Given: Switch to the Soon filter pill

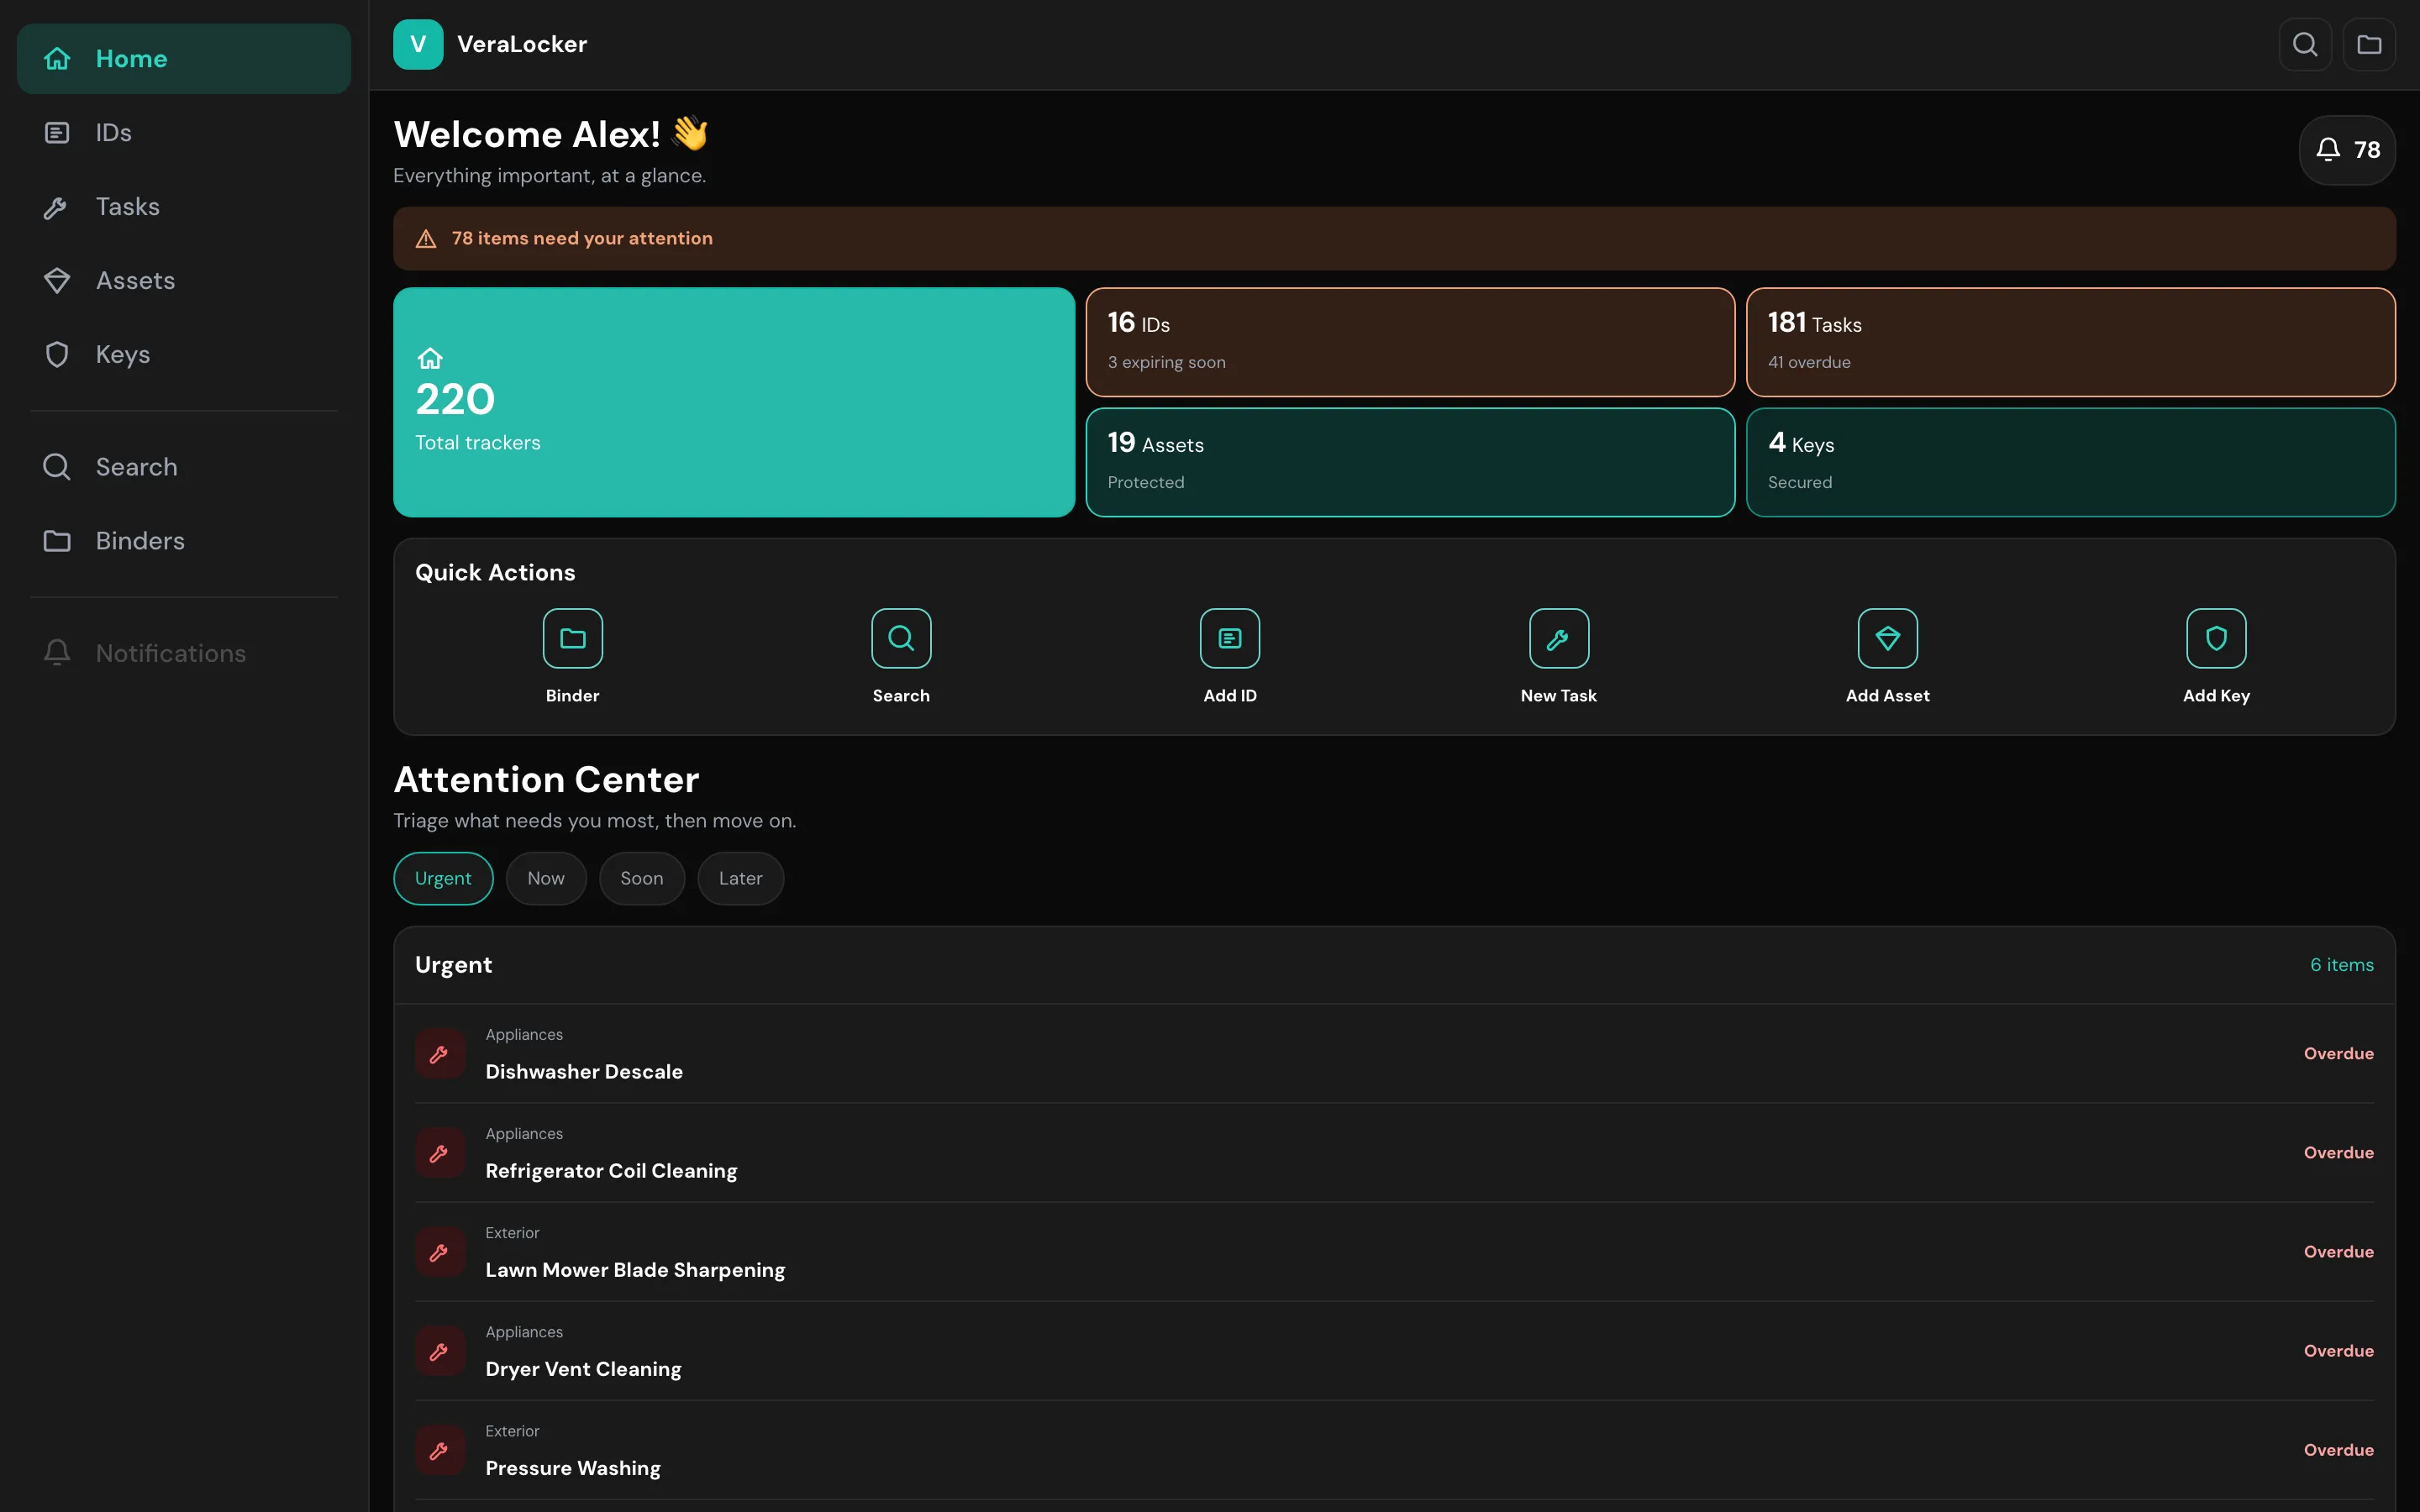Looking at the screenshot, I should click(x=642, y=878).
